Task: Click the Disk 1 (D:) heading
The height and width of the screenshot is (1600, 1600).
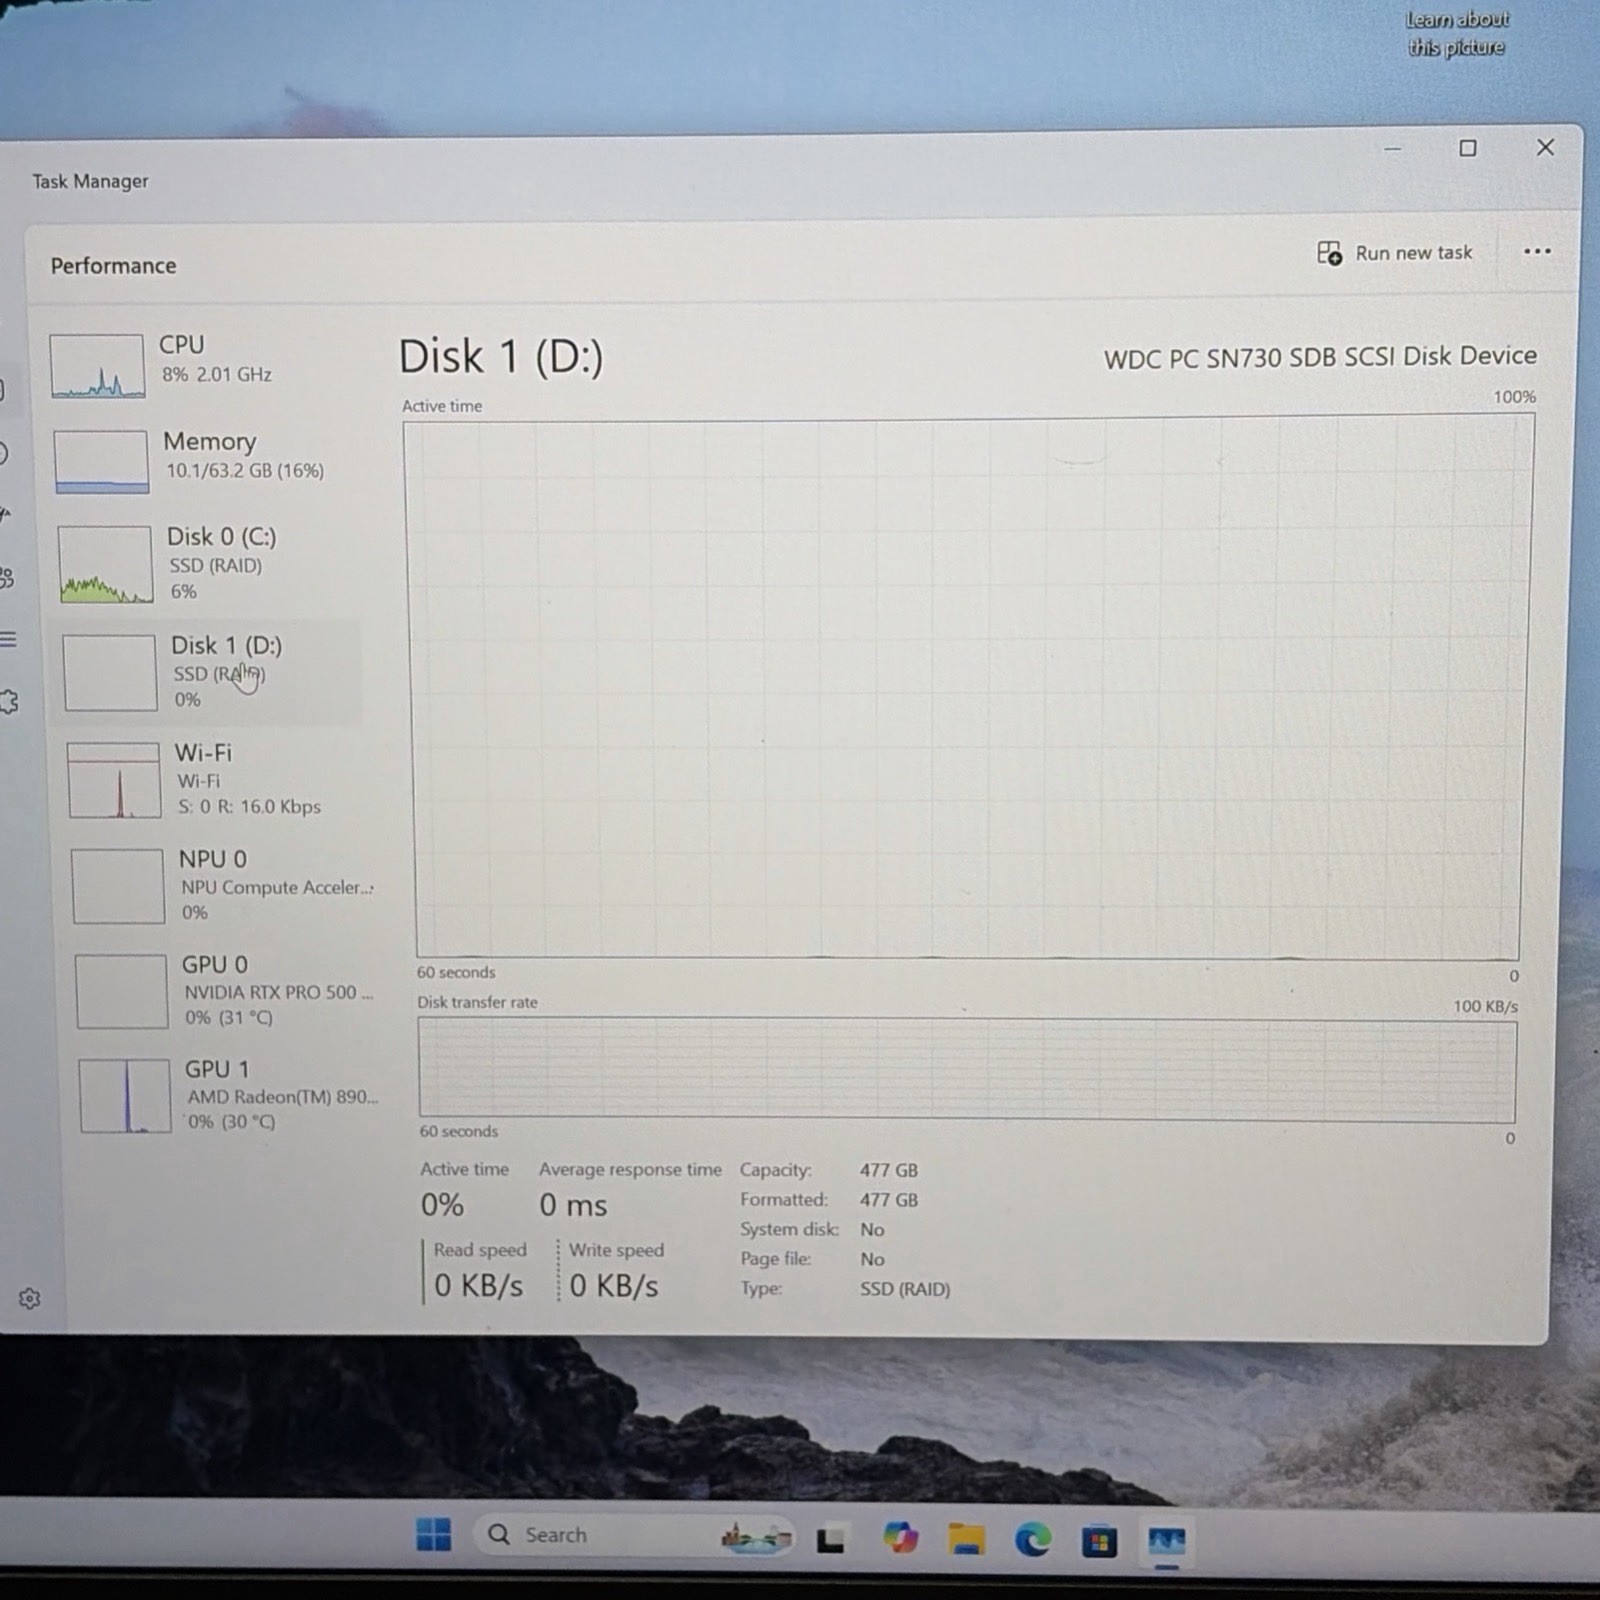Action: point(501,357)
